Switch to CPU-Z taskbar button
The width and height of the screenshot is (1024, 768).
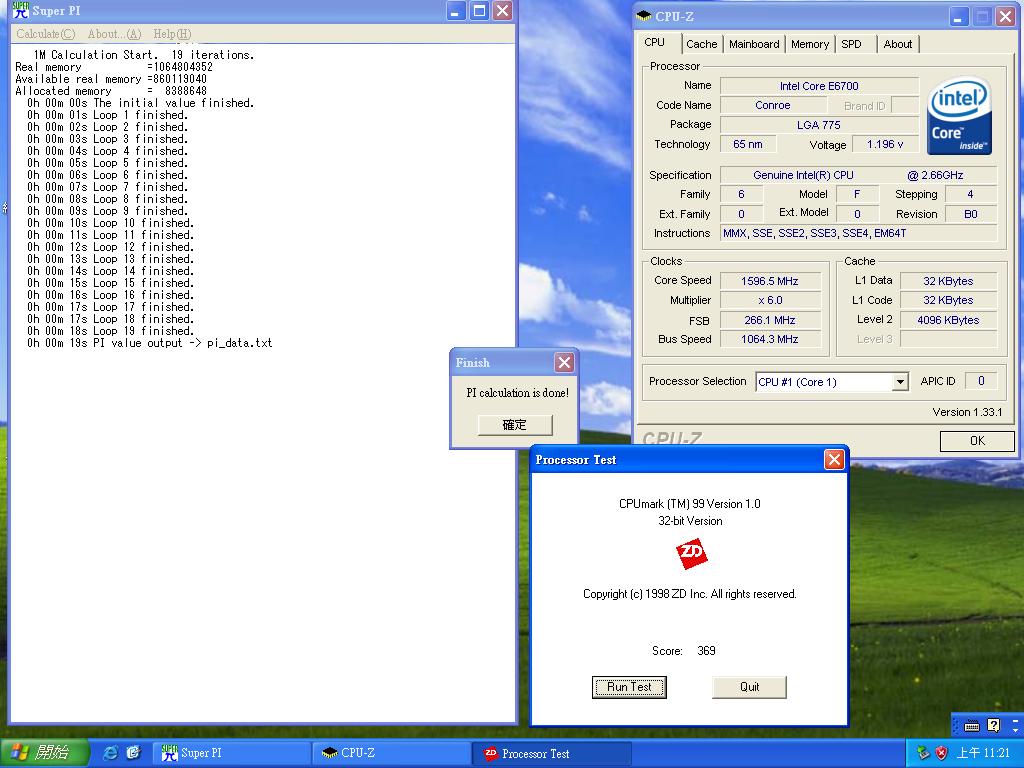pyautogui.click(x=391, y=753)
